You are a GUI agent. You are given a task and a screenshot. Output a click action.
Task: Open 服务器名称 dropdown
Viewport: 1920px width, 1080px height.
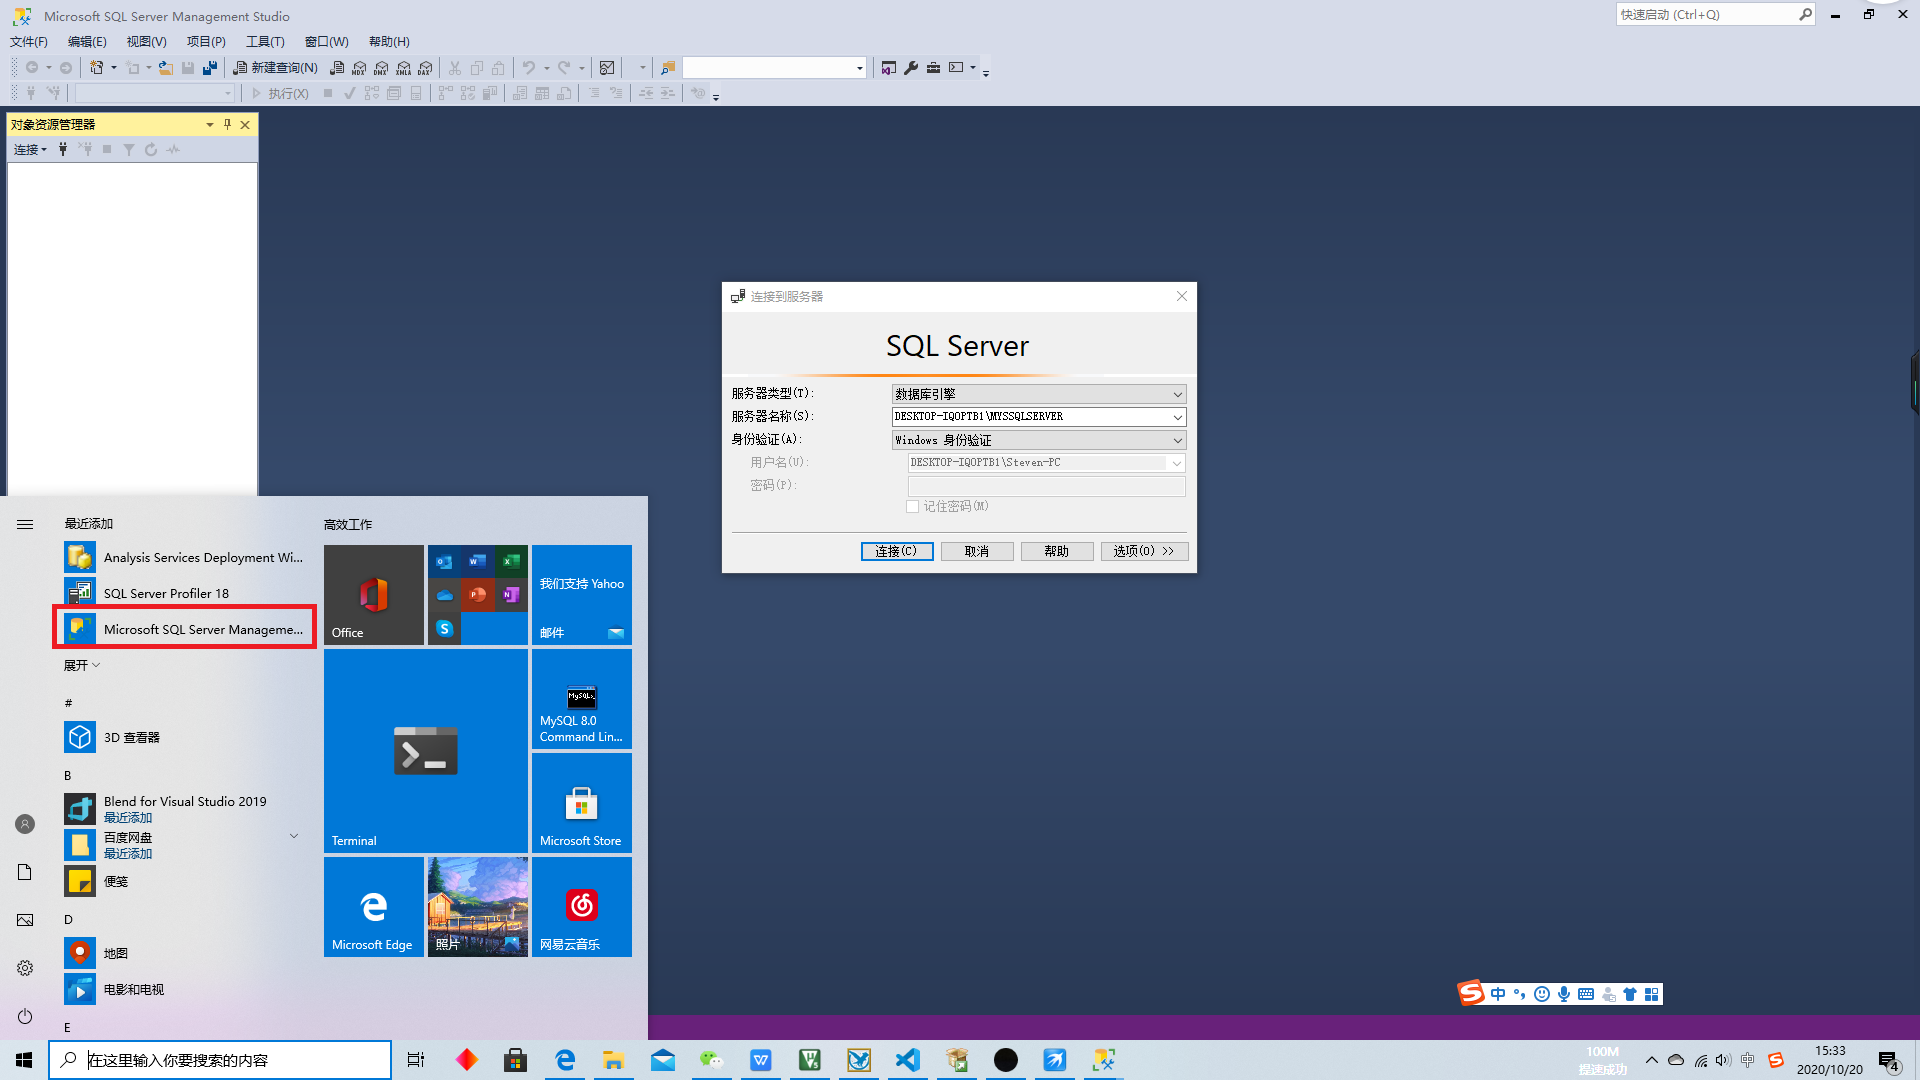(1177, 417)
